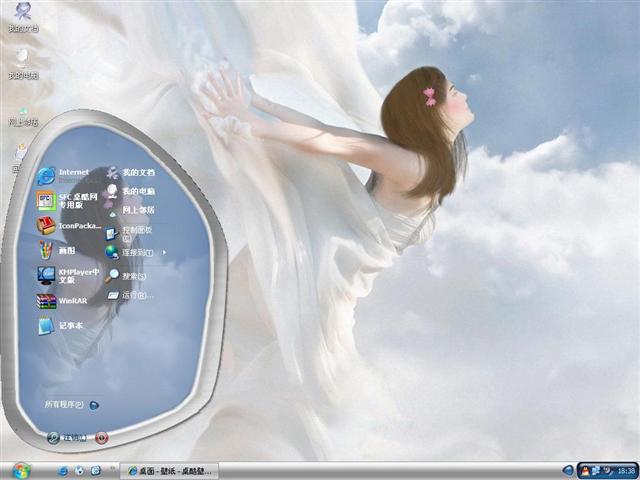640x480 pixels.
Task: Click the middle round quick launch icon
Action: click(80, 471)
